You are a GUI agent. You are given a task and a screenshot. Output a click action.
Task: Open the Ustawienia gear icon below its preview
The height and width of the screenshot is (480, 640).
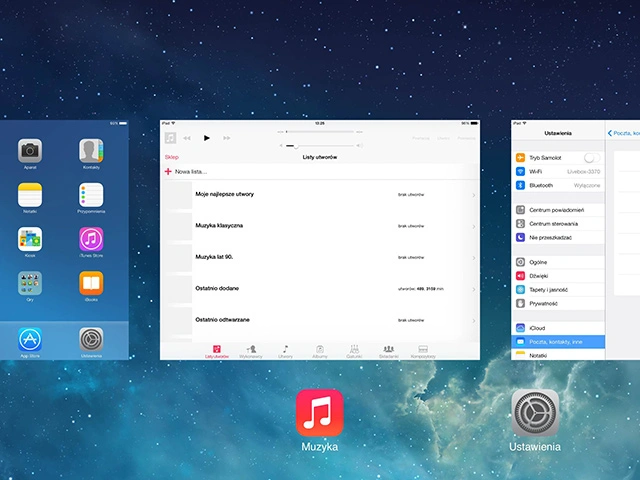(535, 413)
